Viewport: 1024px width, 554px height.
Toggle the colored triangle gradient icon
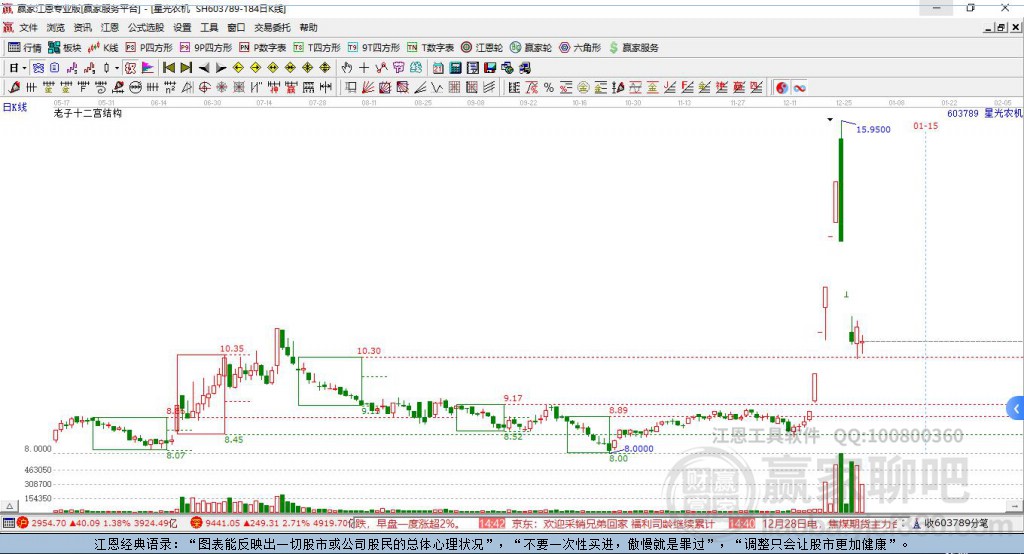(x=148, y=68)
